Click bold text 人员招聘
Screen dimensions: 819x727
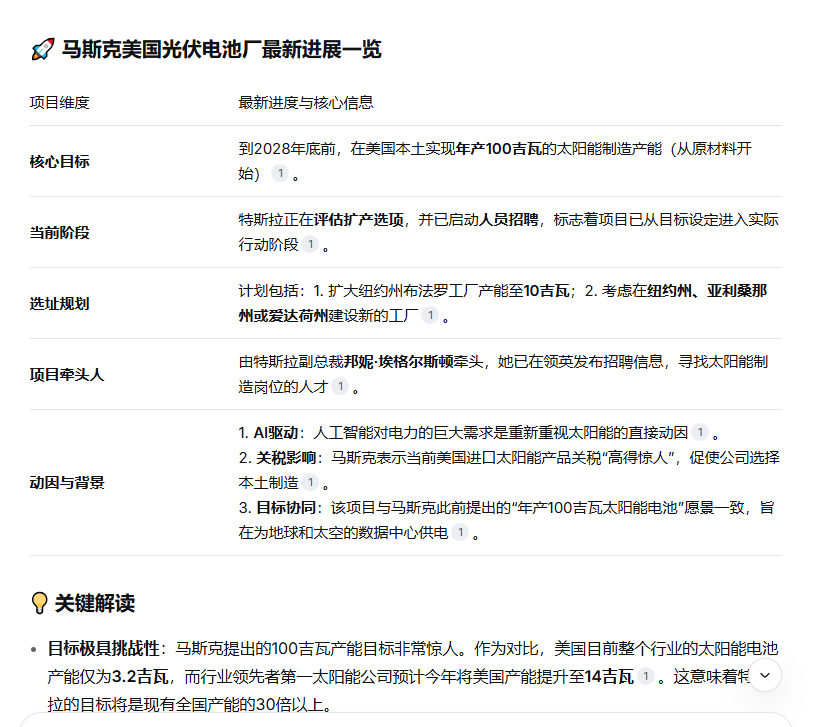coord(508,220)
